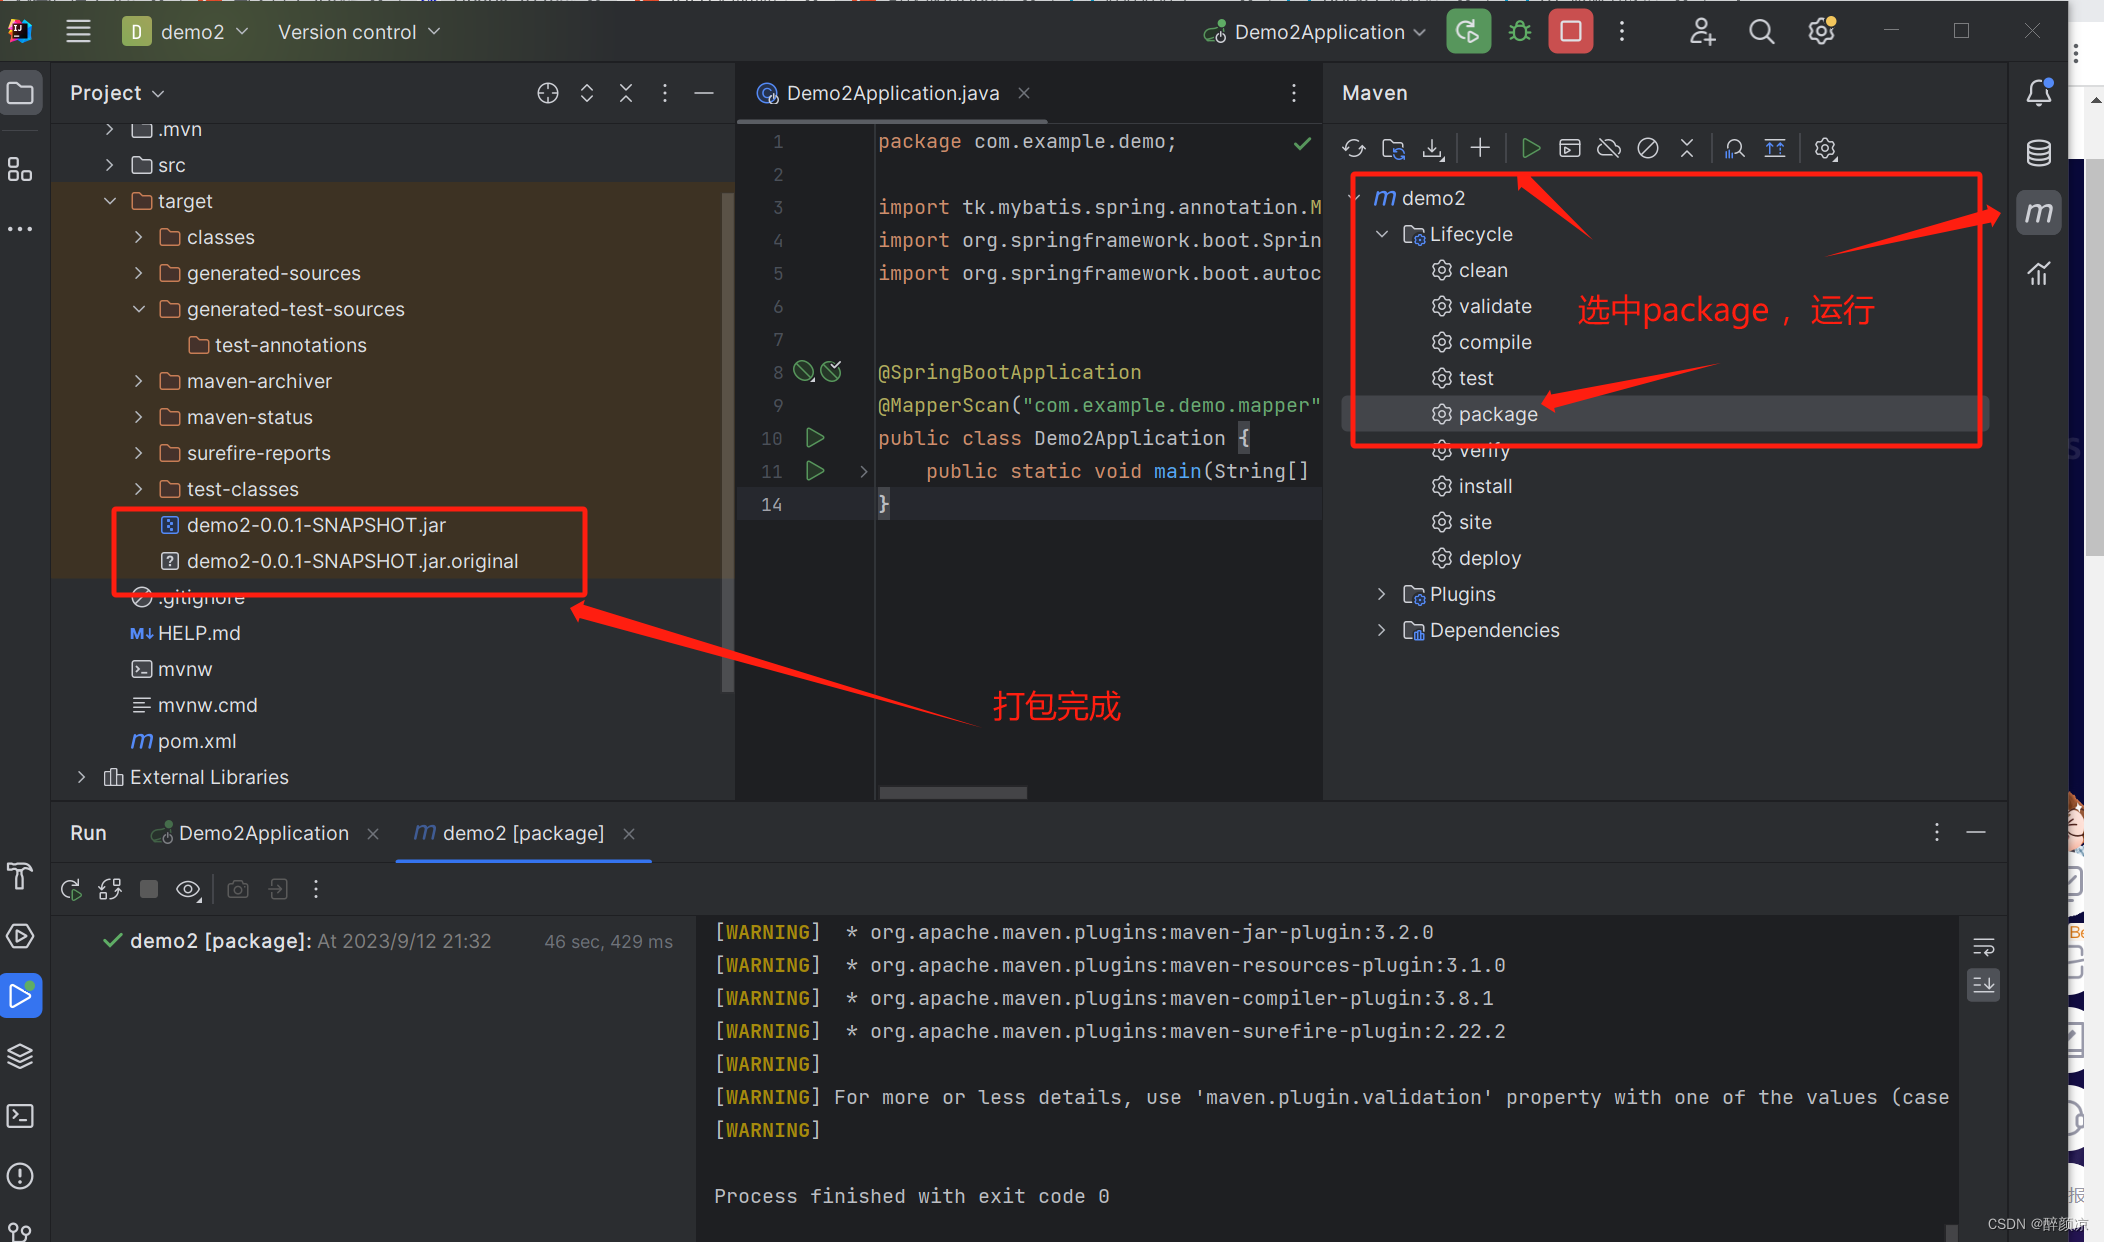Download Maven sources and documentation
This screenshot has height=1242, width=2104.
[x=1433, y=149]
